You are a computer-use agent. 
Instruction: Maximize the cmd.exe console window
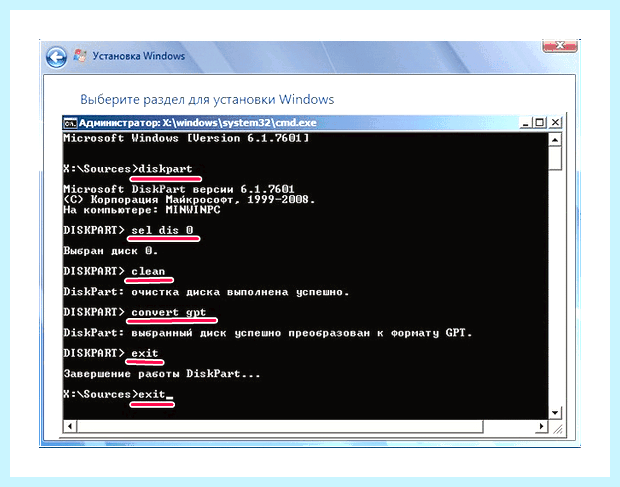[539, 123]
